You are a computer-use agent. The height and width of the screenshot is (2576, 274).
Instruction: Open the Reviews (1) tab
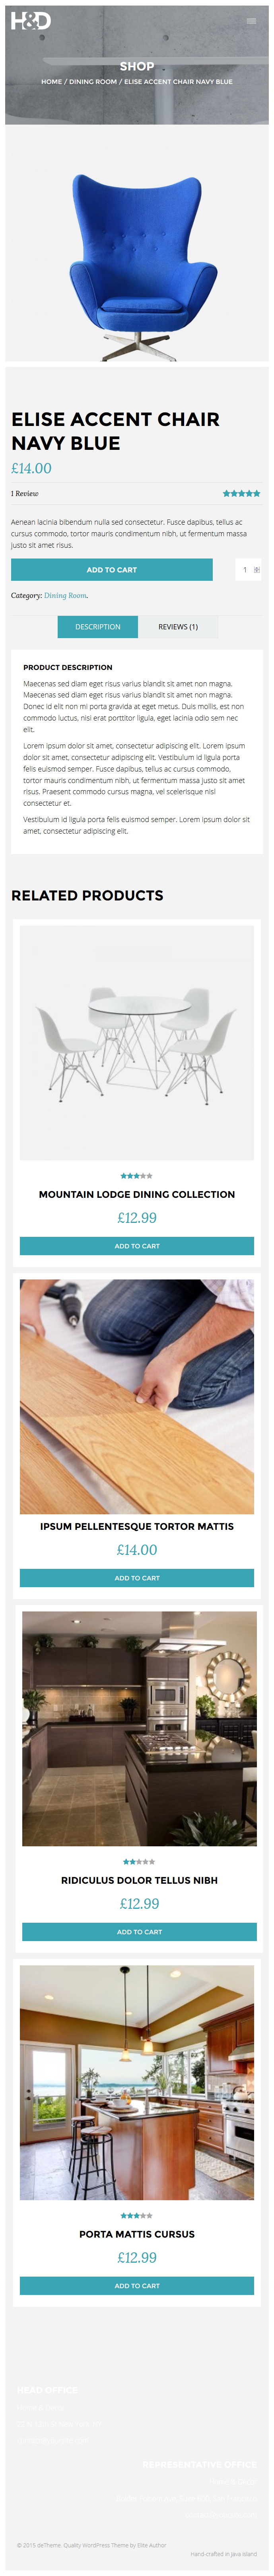178,627
